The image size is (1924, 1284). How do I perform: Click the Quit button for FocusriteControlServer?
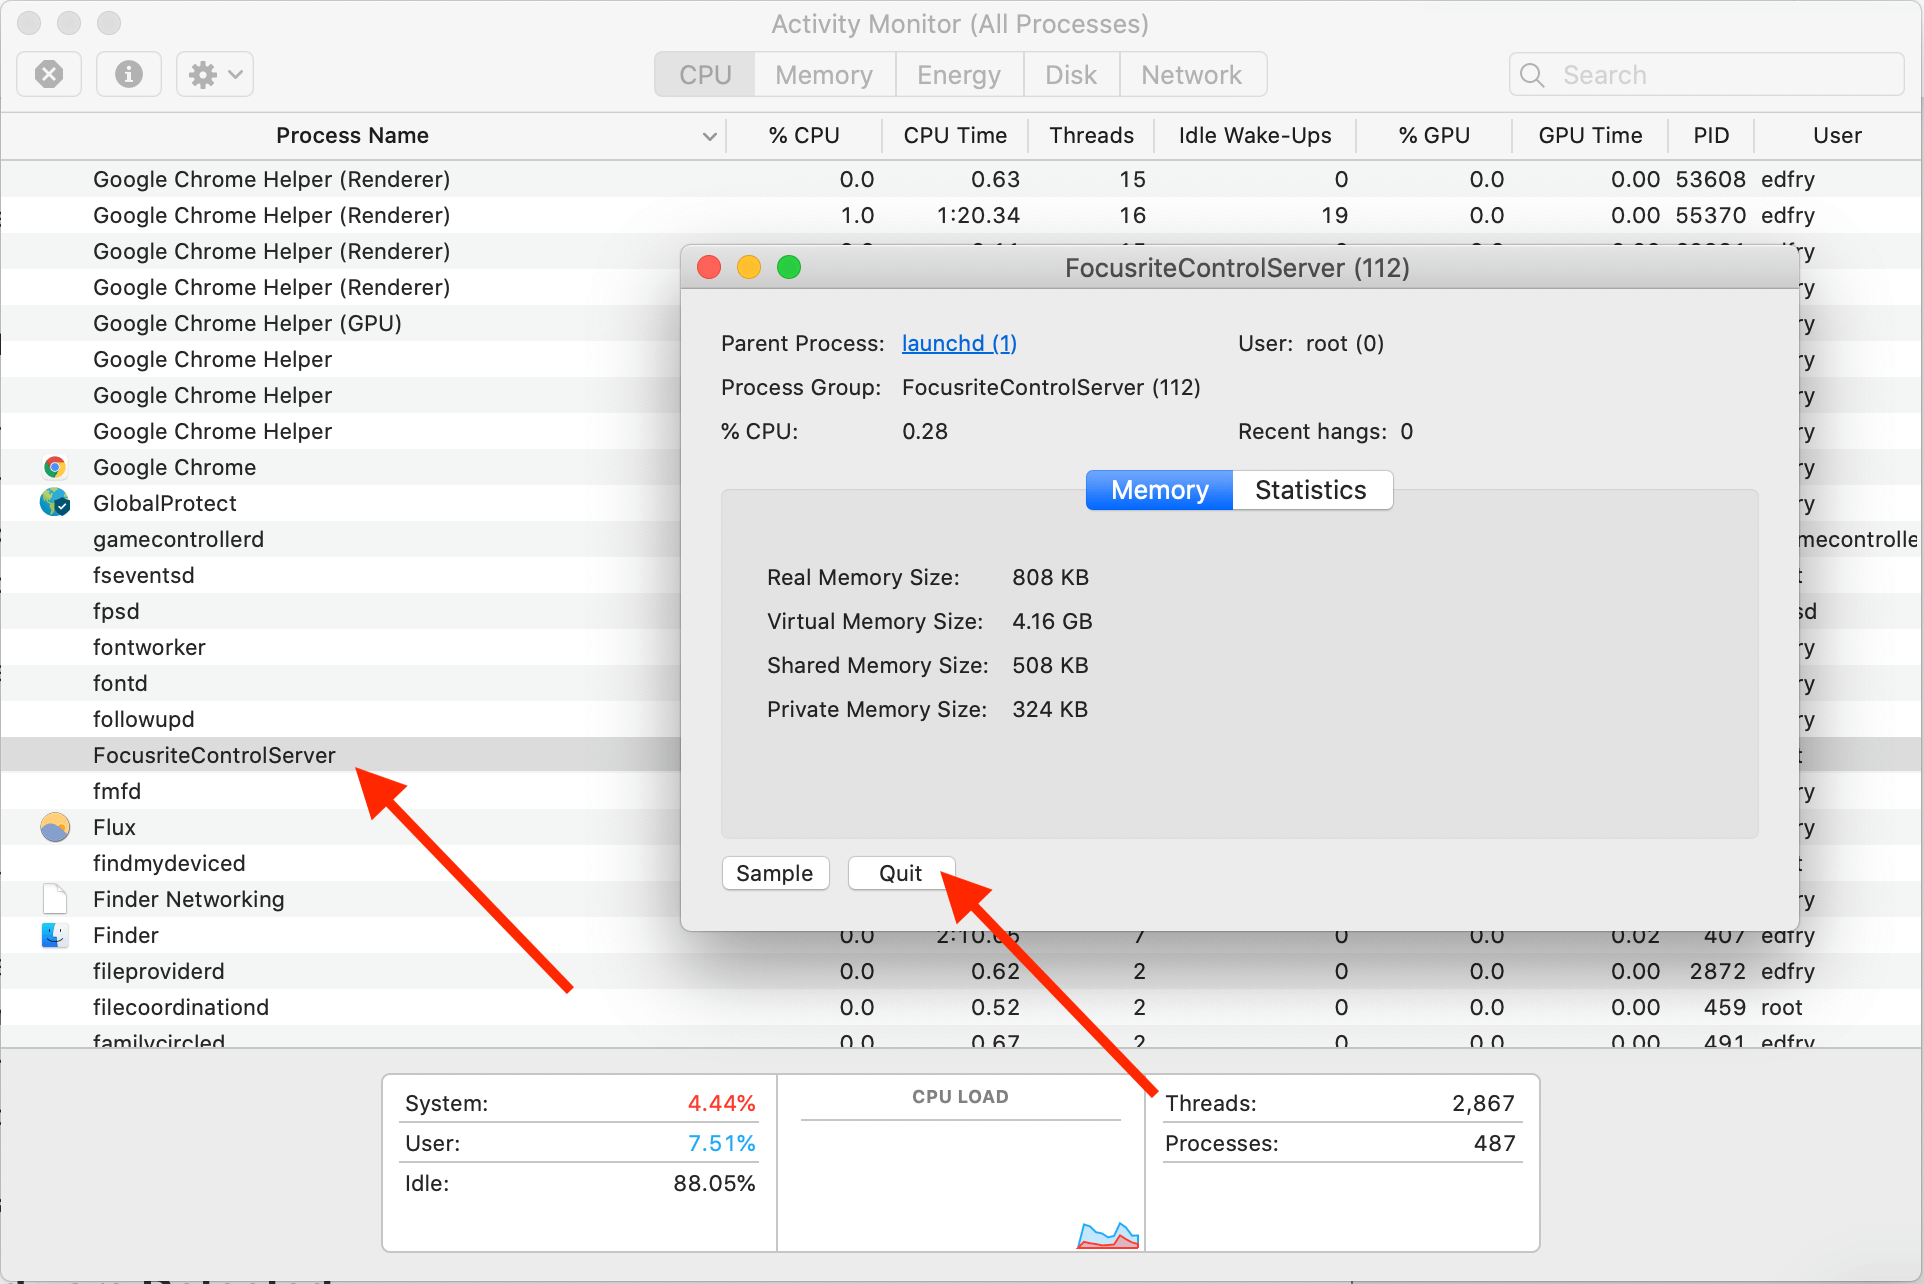(x=898, y=871)
